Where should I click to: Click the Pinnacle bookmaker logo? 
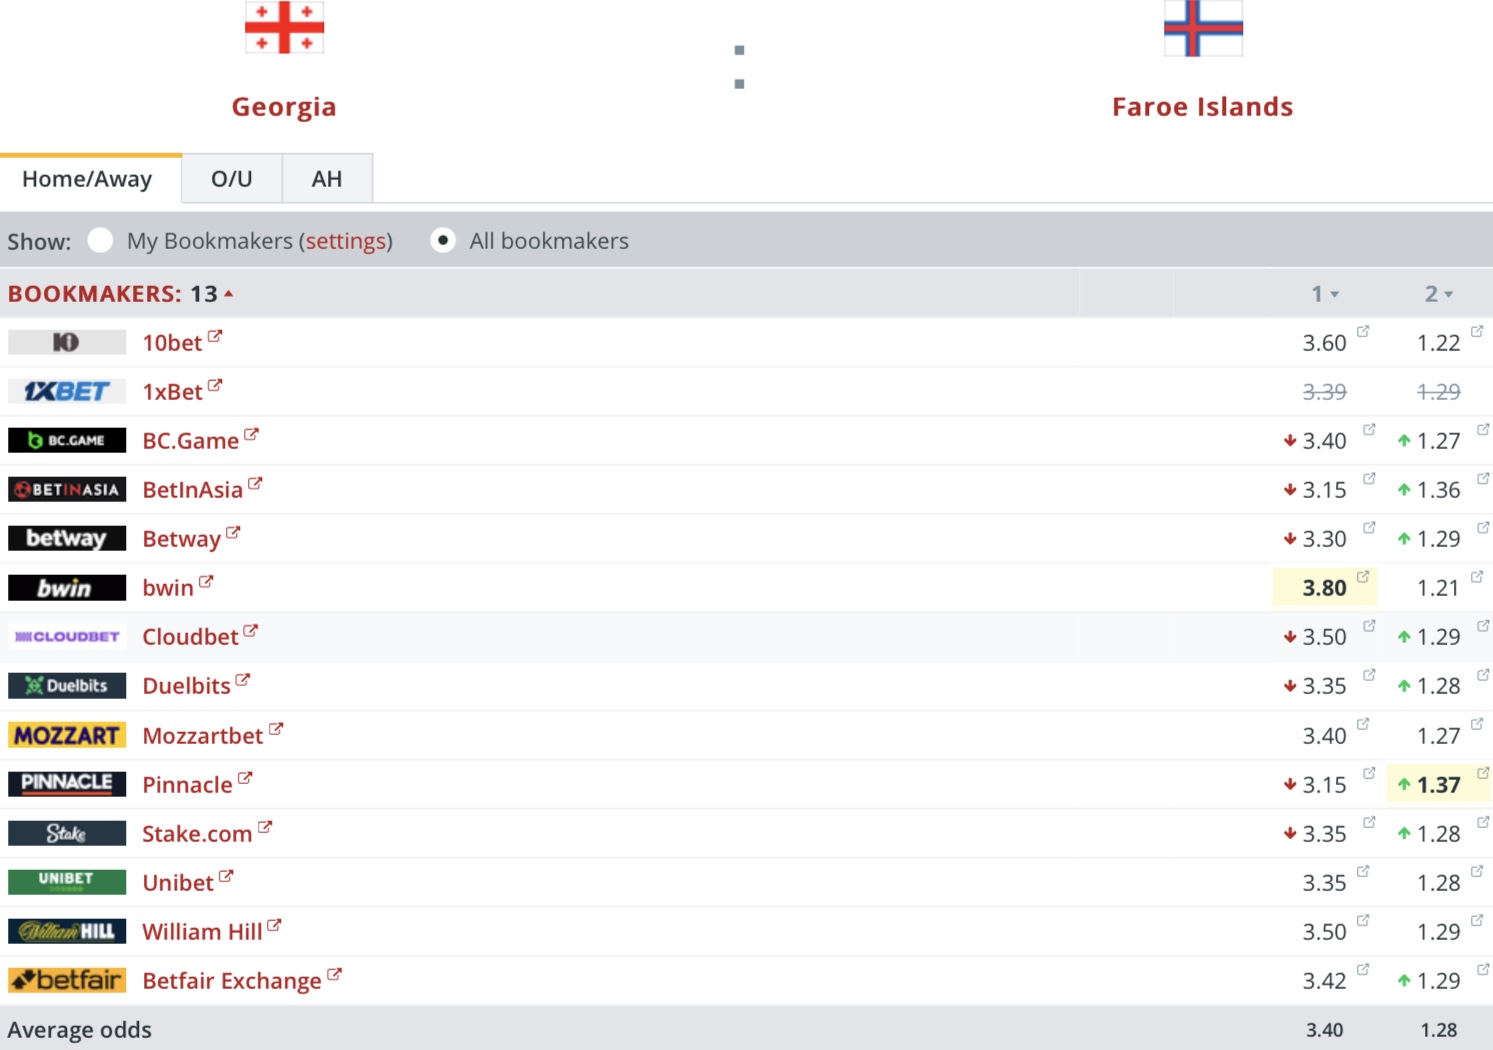(67, 784)
